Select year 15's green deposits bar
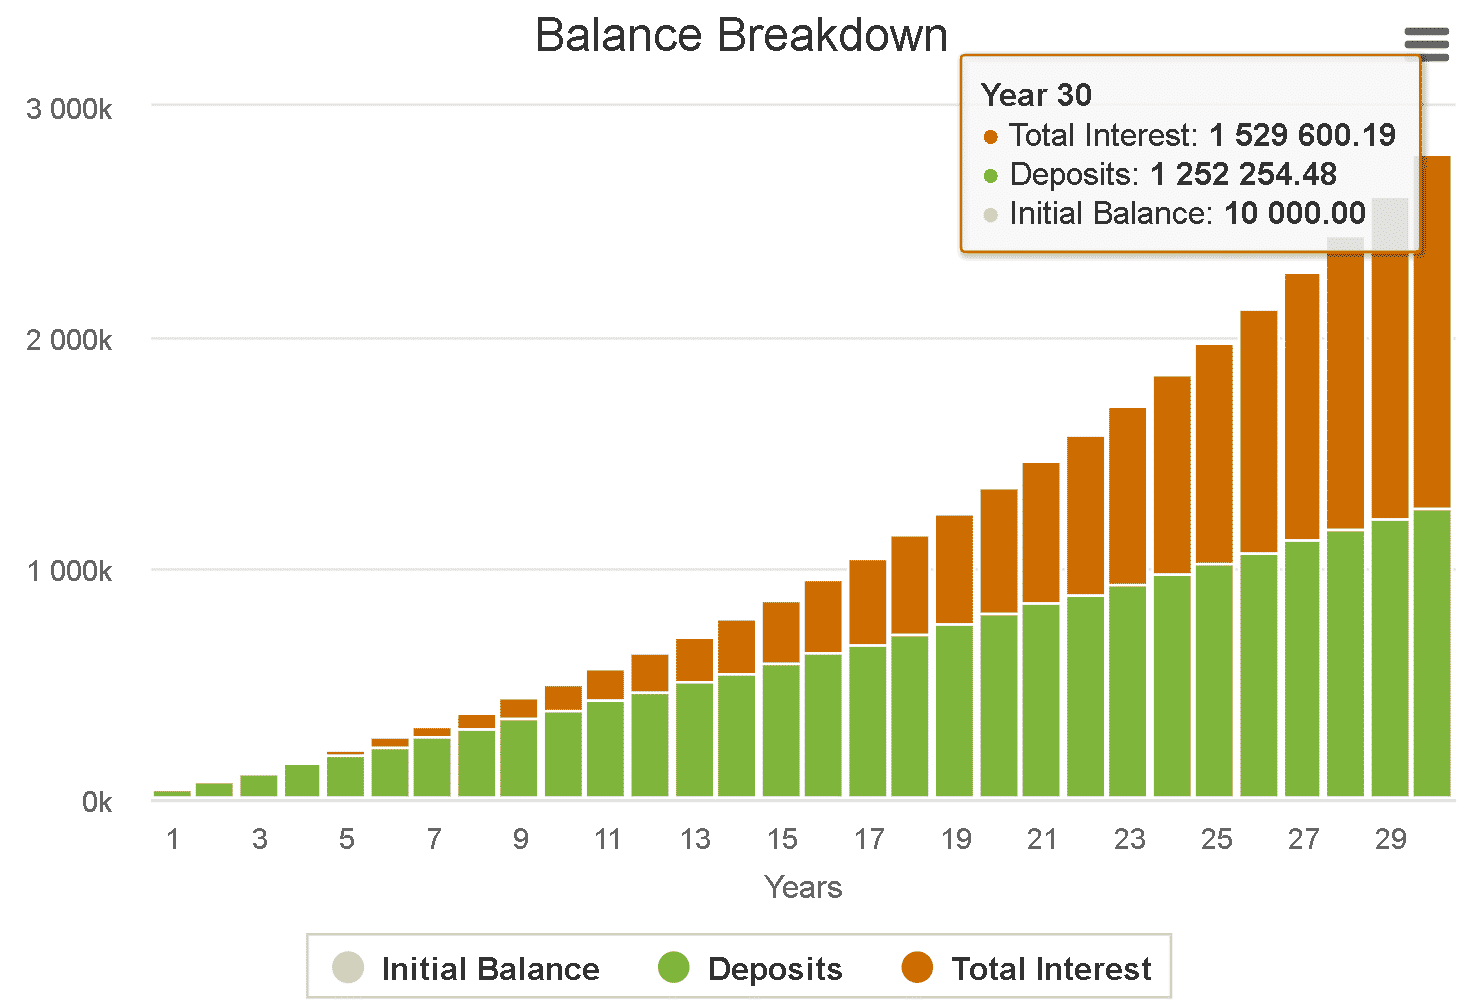This screenshot has width=1465, height=1008. point(781,730)
